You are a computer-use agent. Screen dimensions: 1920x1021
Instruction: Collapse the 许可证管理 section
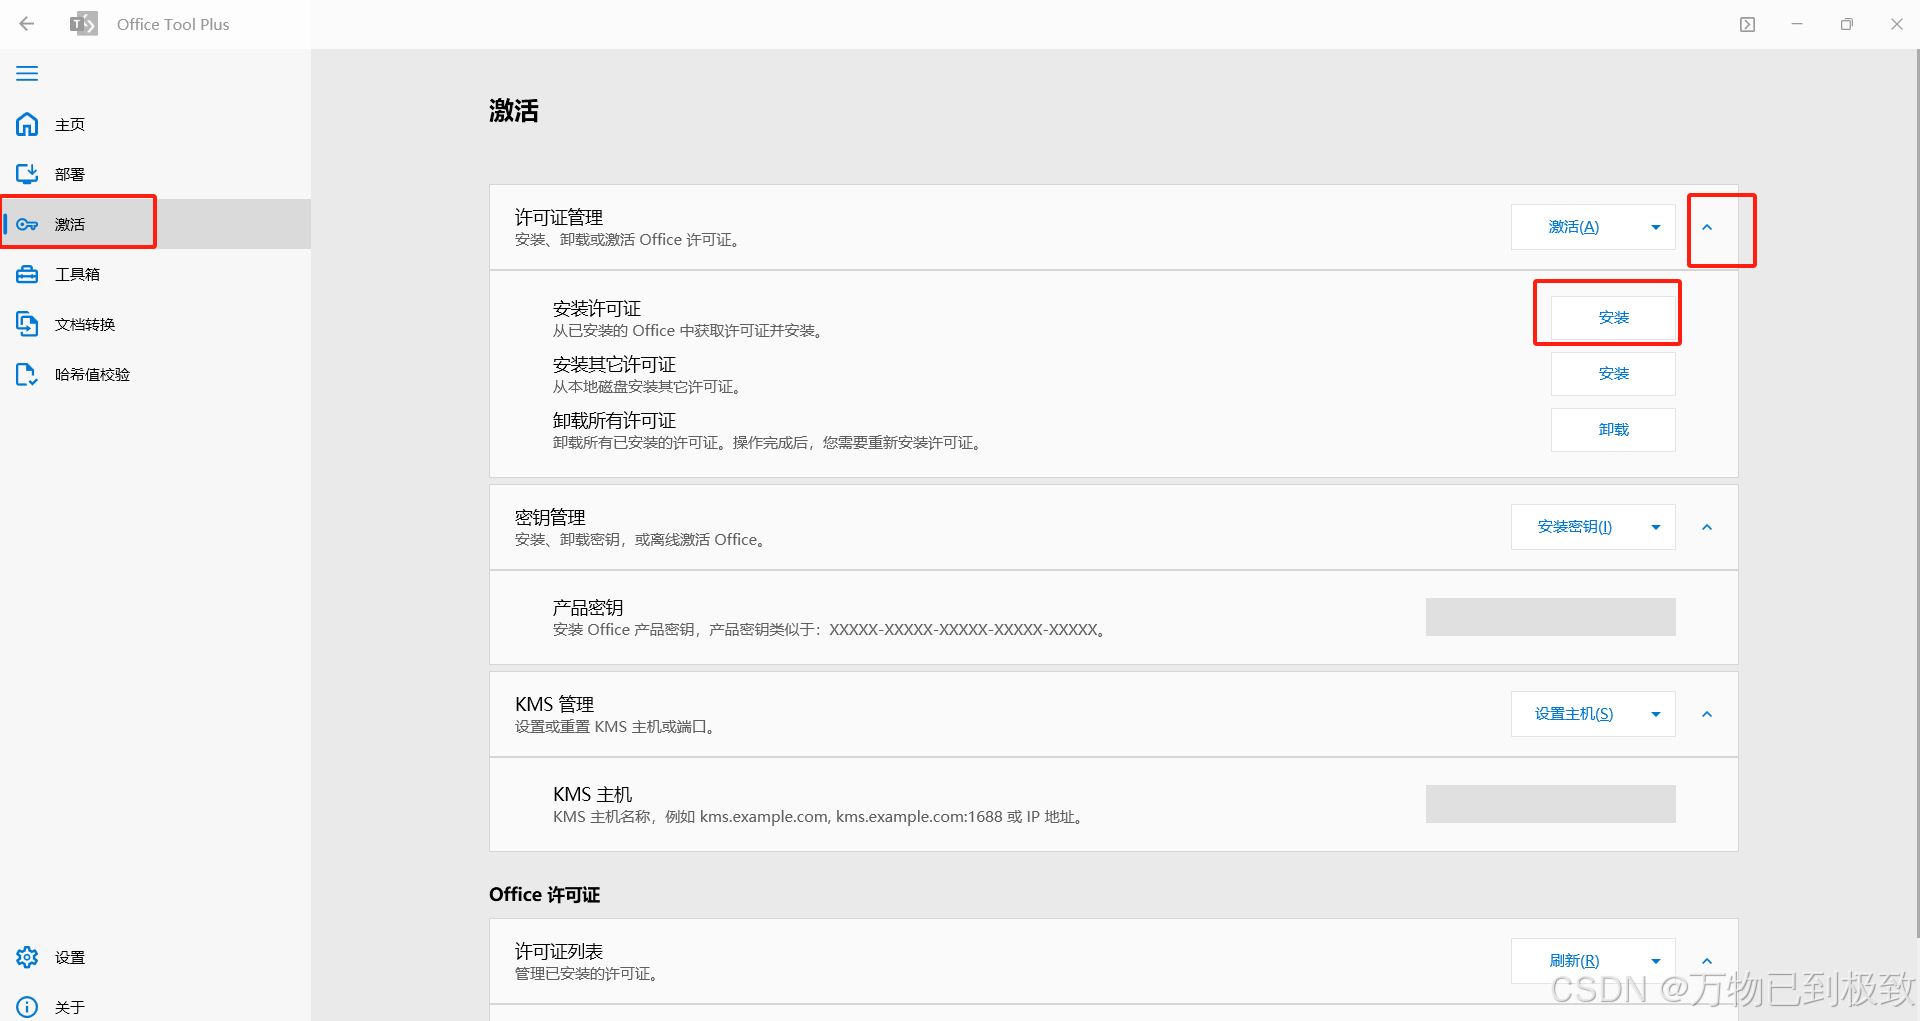tap(1707, 227)
